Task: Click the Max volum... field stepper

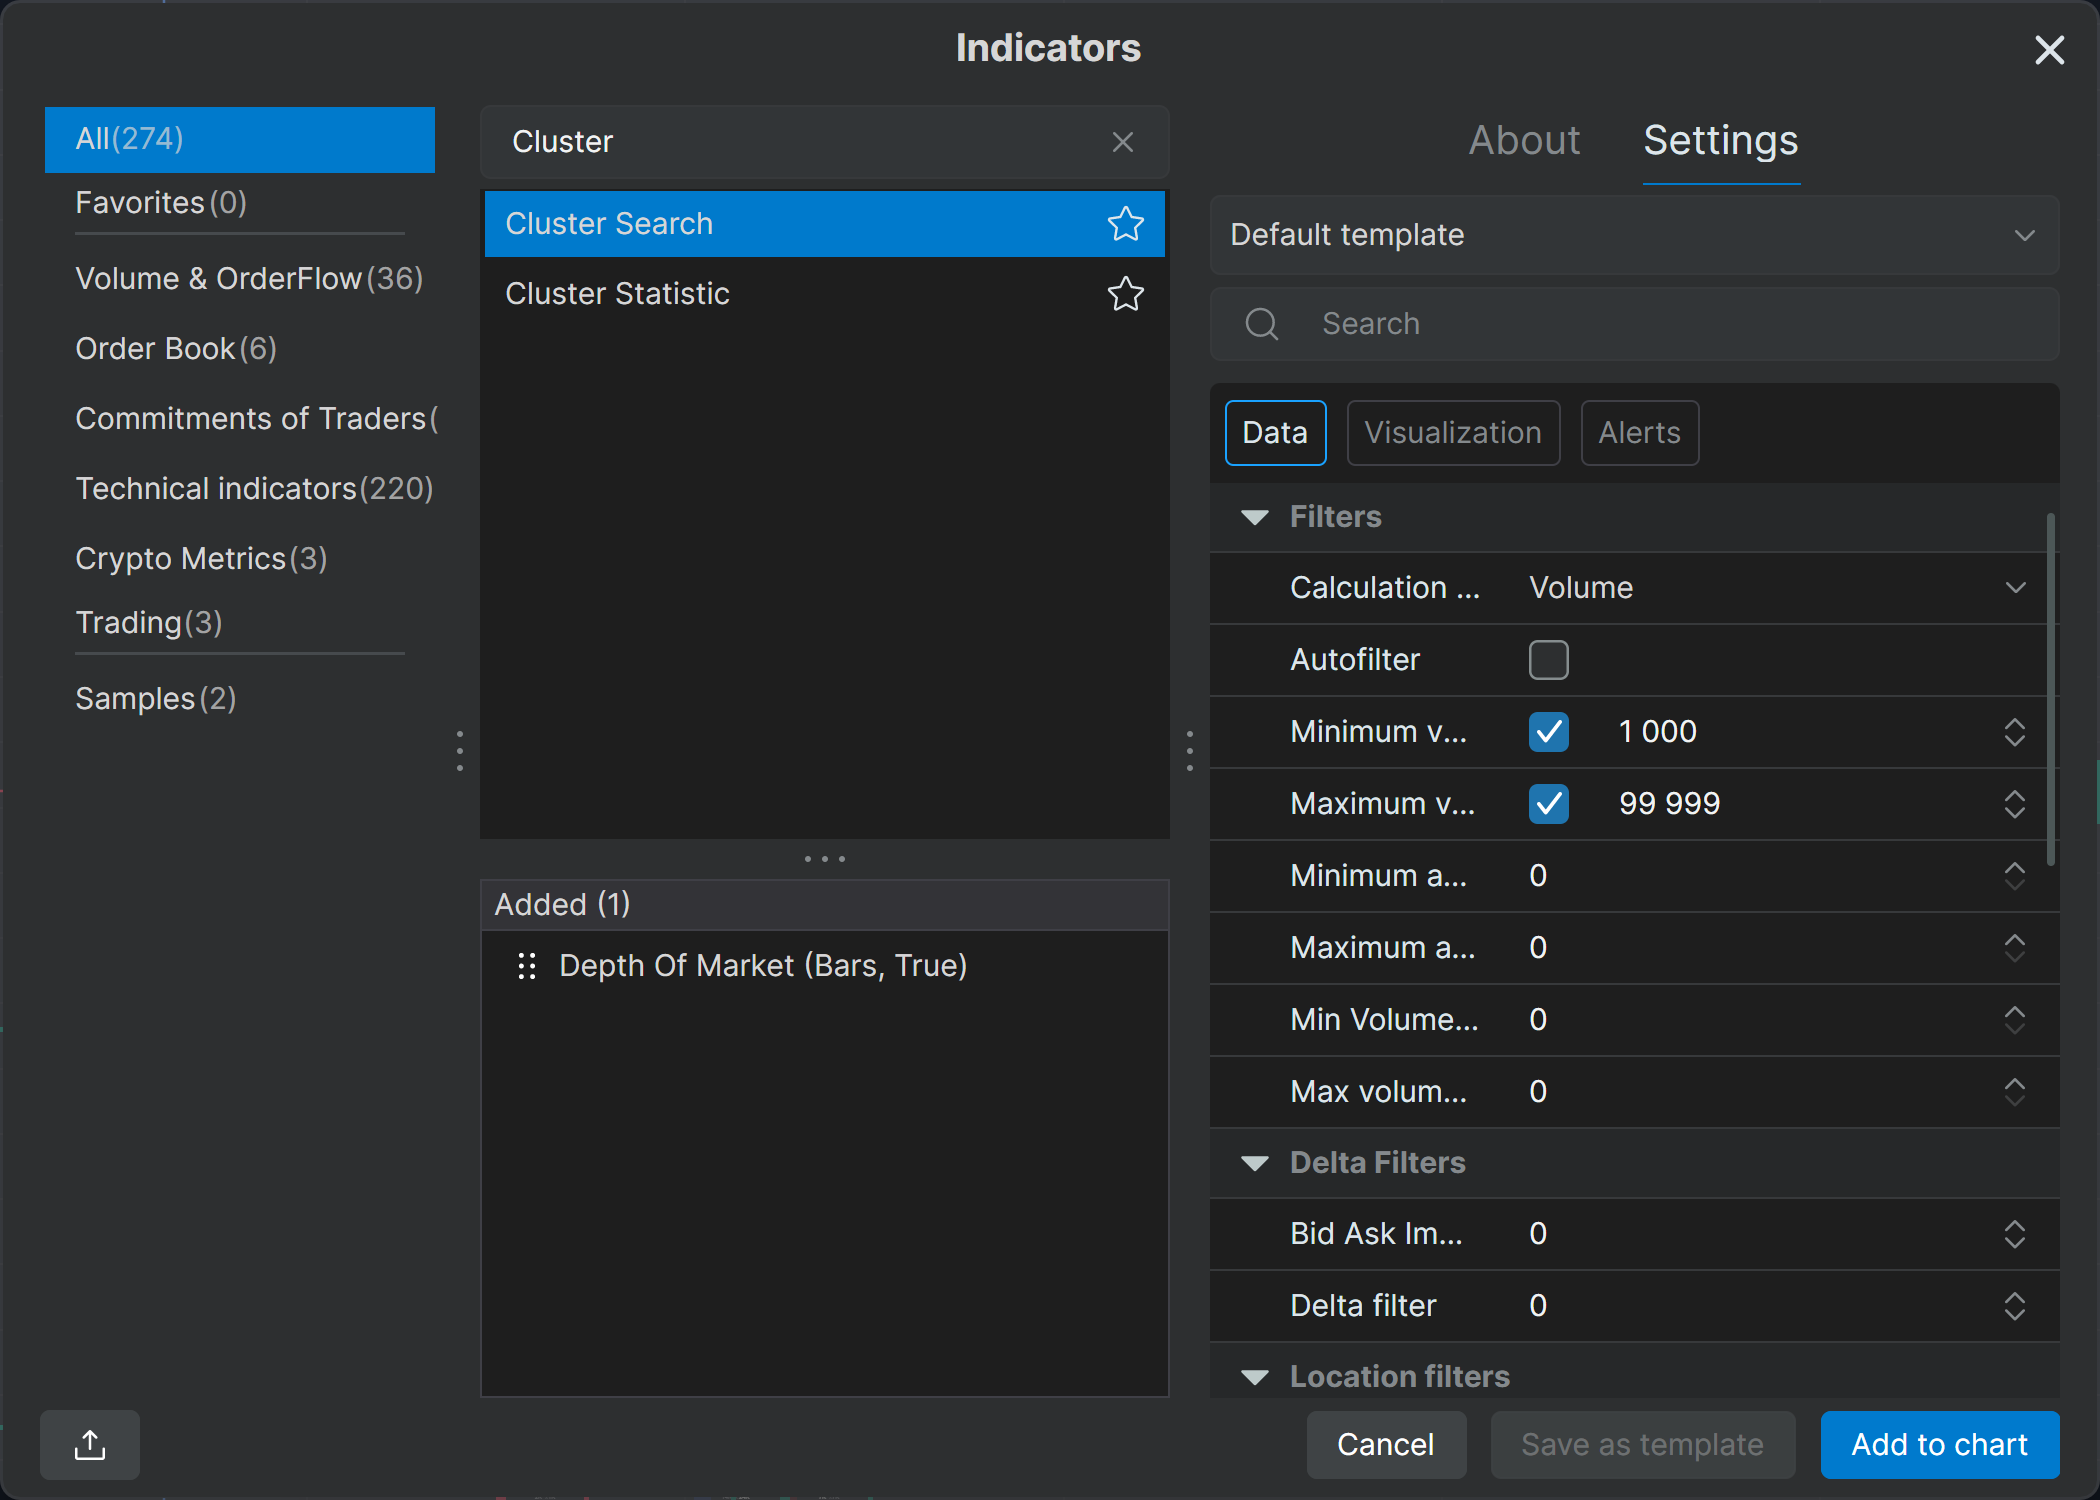Action: (x=2015, y=1092)
